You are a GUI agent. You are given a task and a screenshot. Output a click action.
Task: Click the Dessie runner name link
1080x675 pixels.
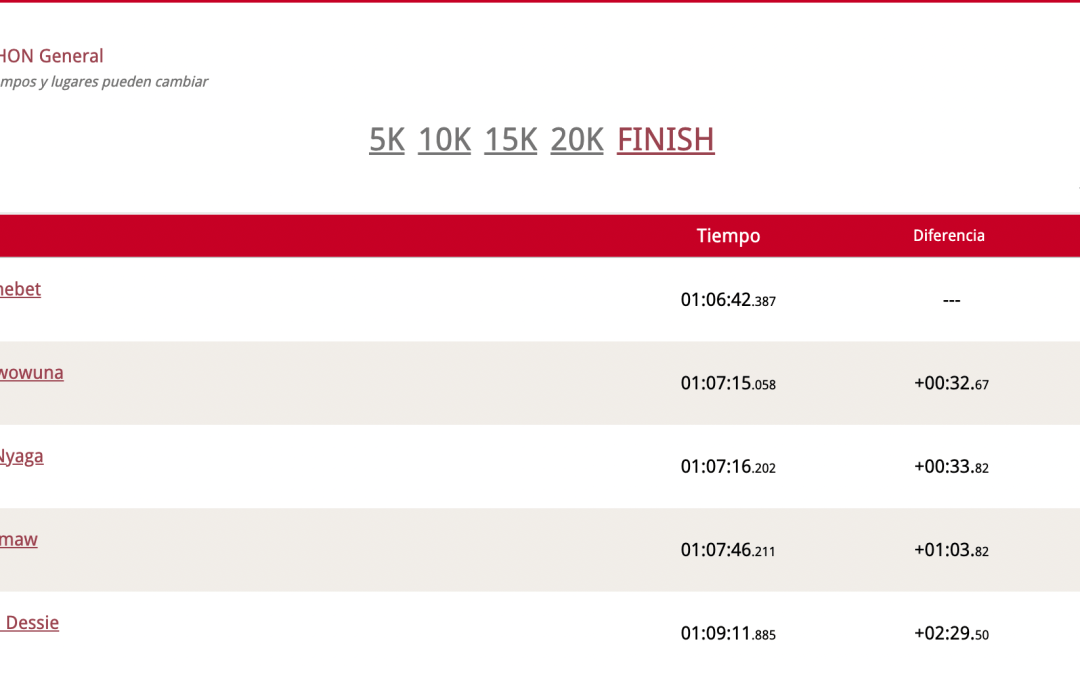click(31, 622)
